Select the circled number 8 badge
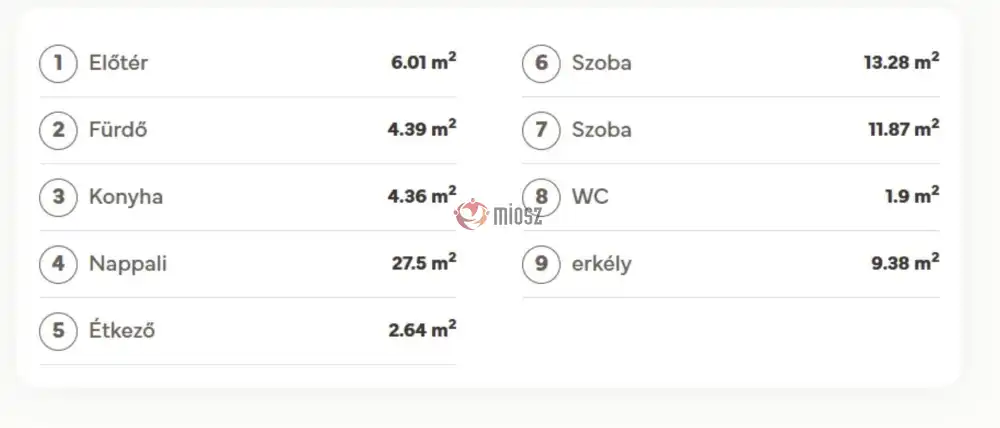This screenshot has height=428, width=1000. [x=541, y=197]
